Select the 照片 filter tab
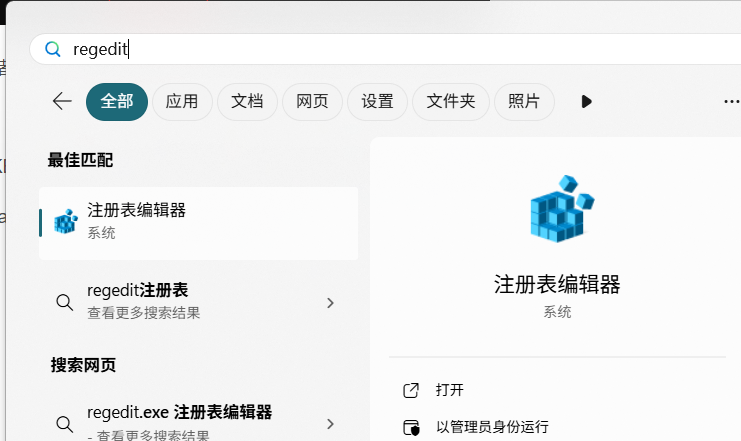The width and height of the screenshot is (741, 441). pos(524,102)
